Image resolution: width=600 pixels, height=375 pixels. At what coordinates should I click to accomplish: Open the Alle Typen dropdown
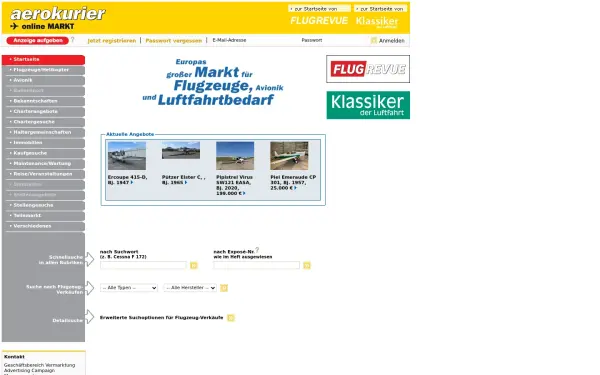pyautogui.click(x=129, y=288)
